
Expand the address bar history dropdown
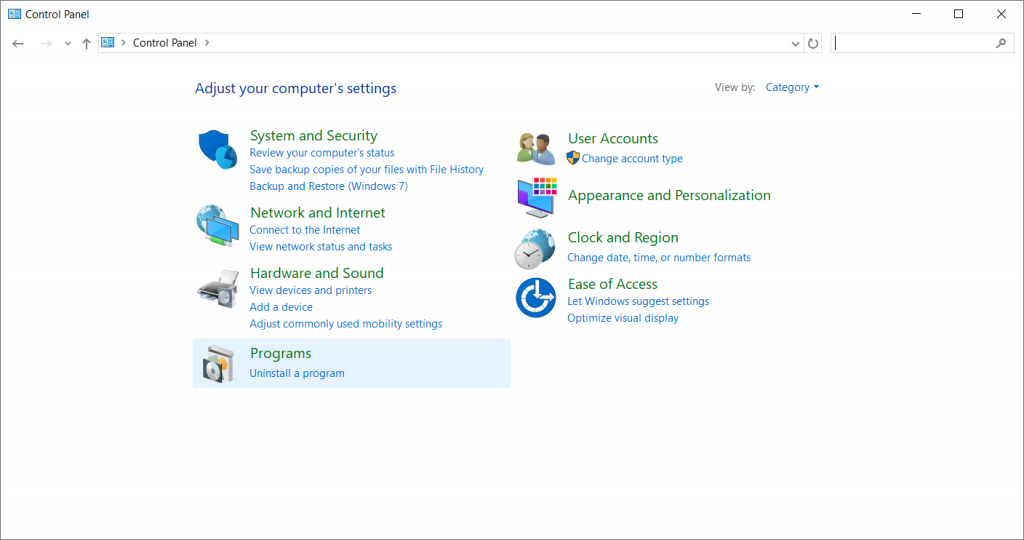(795, 44)
